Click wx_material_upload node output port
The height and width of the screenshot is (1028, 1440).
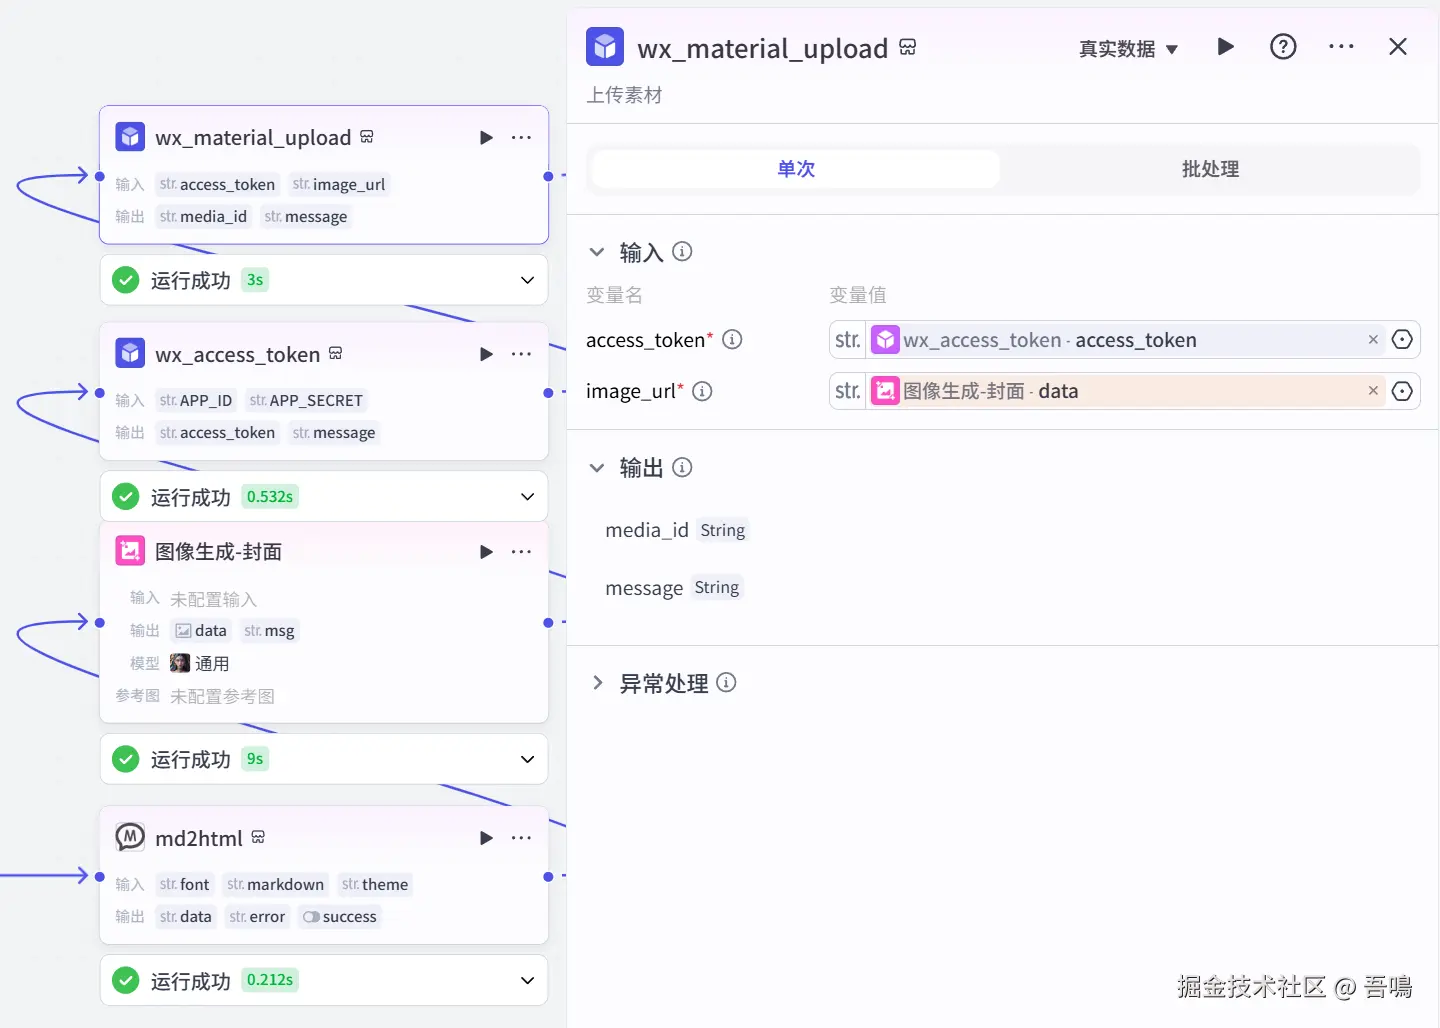548,176
